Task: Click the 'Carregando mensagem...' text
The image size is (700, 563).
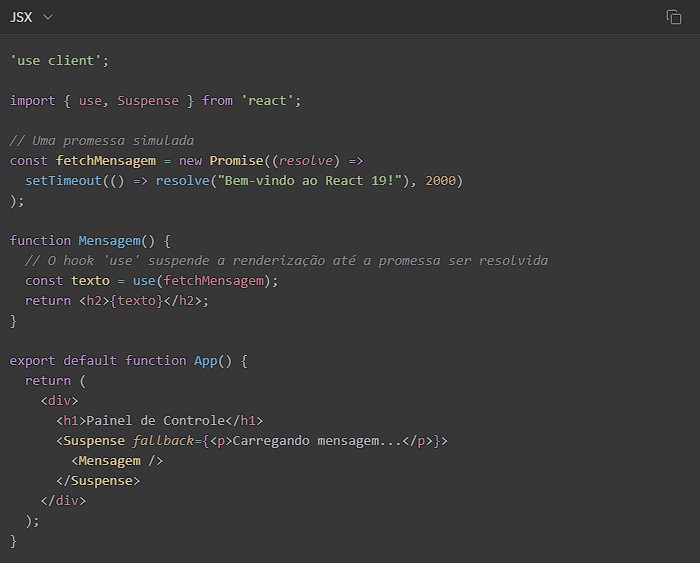Action: tap(316, 440)
